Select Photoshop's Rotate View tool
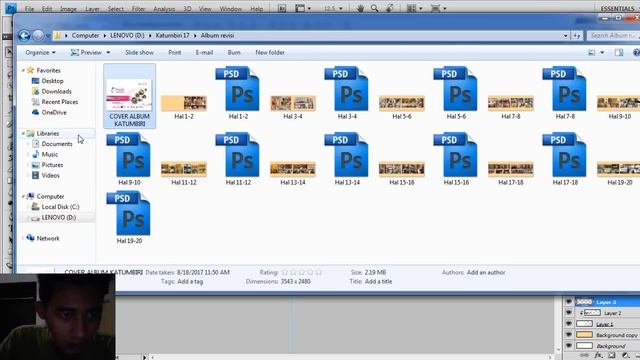640x360 pixels. [x=390, y=8]
